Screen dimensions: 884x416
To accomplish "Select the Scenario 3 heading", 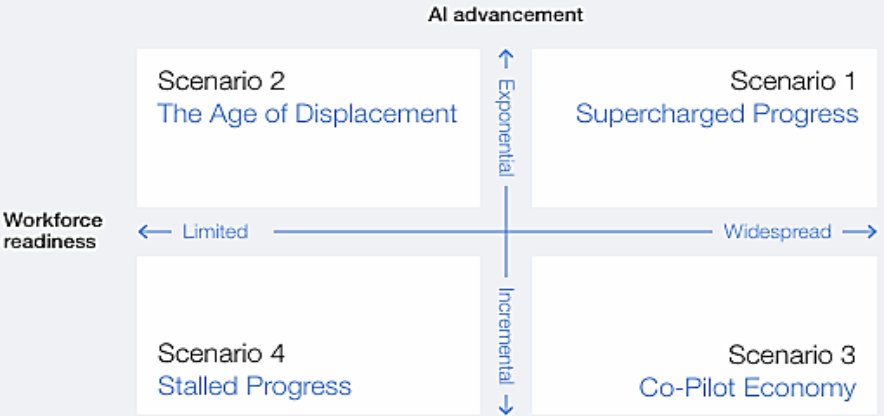I will pos(791,355).
